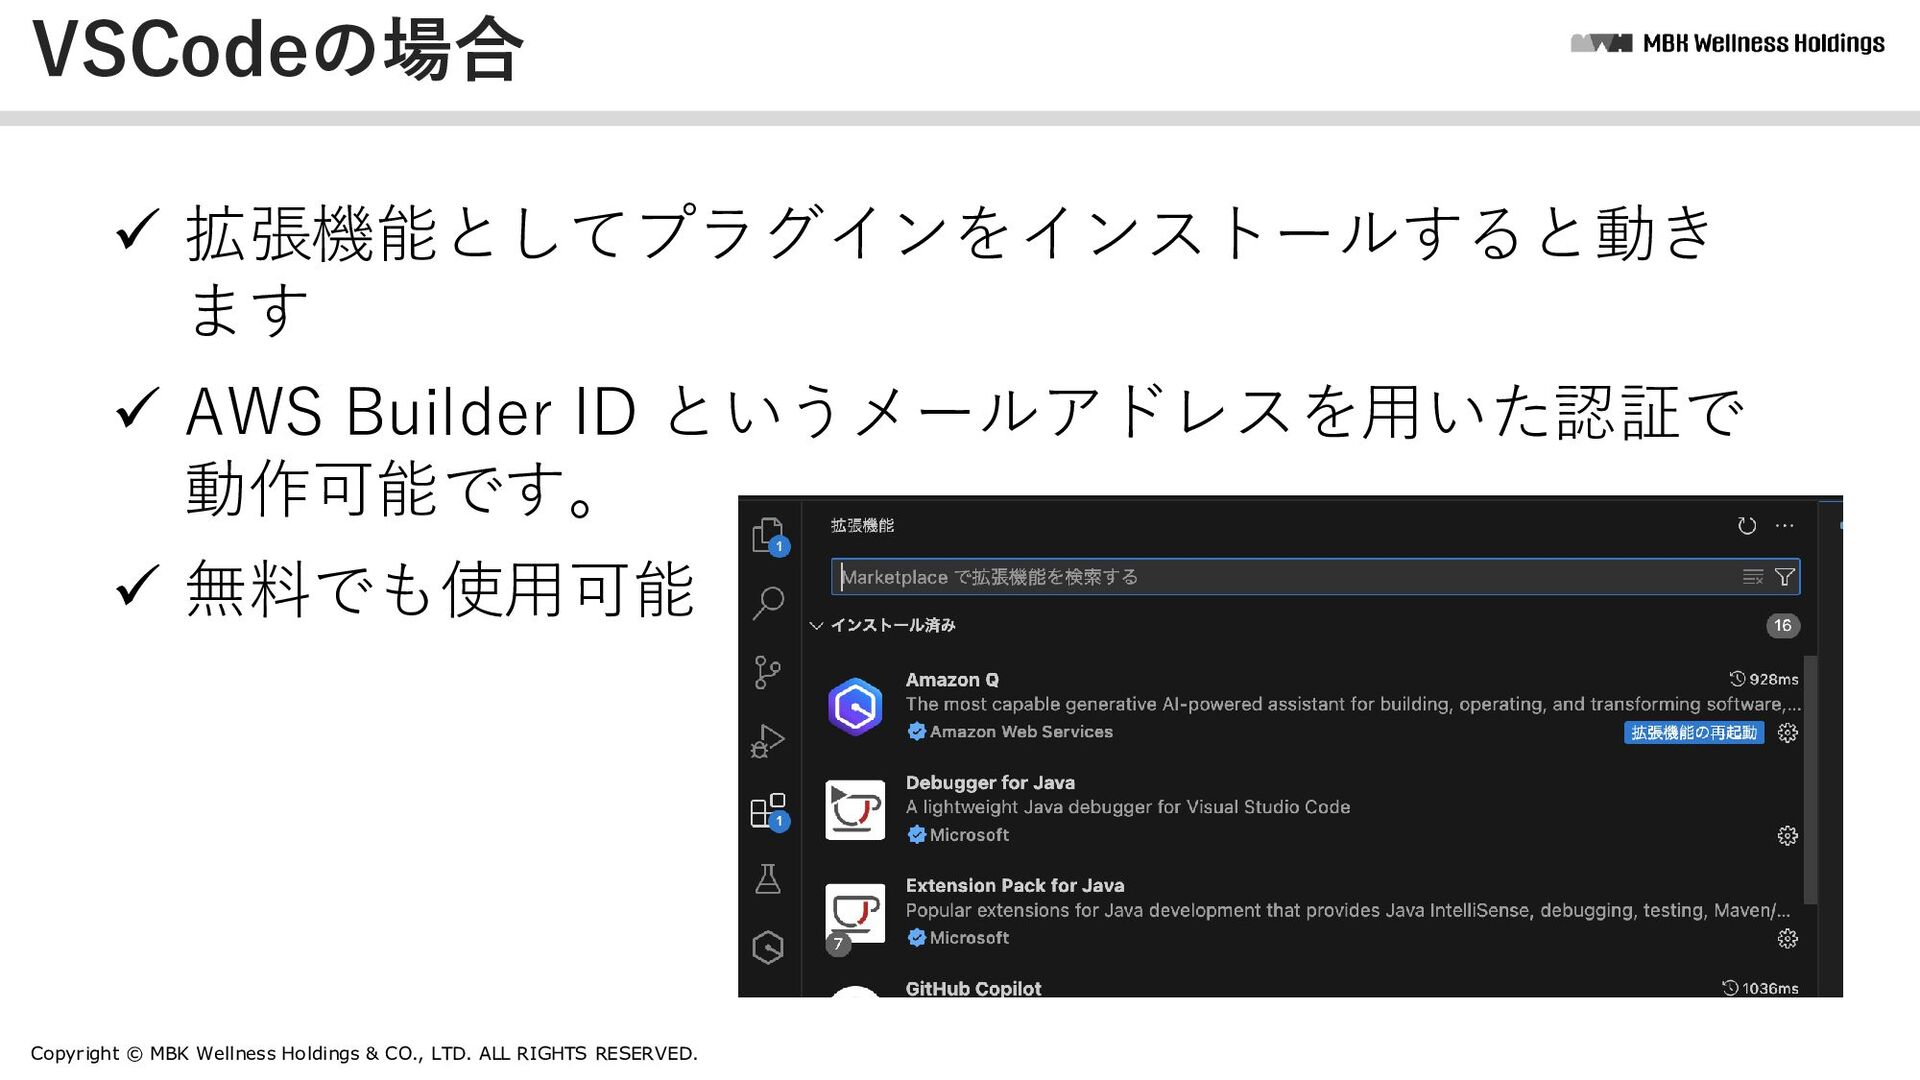
Task: Click the 拡張機能 panel title
Action: tap(862, 526)
